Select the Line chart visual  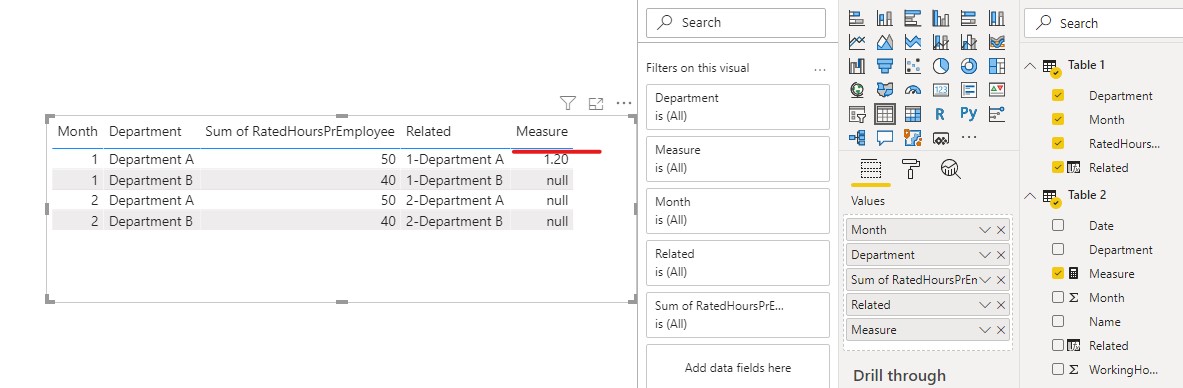click(857, 42)
